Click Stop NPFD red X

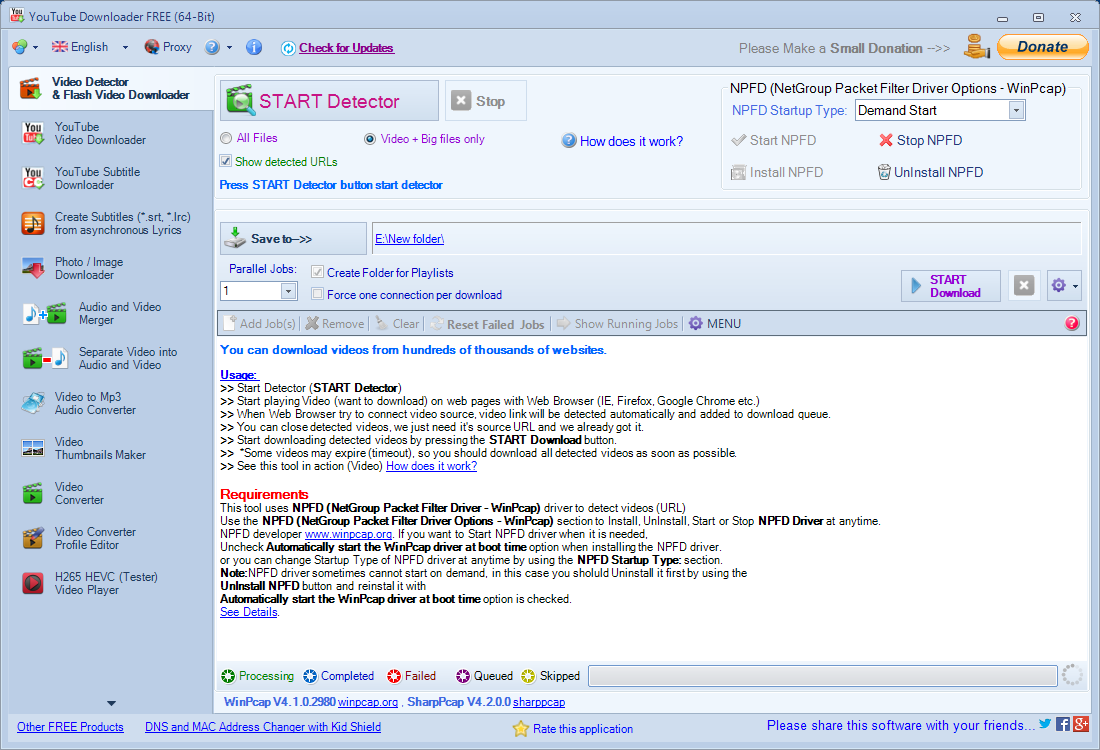[886, 140]
